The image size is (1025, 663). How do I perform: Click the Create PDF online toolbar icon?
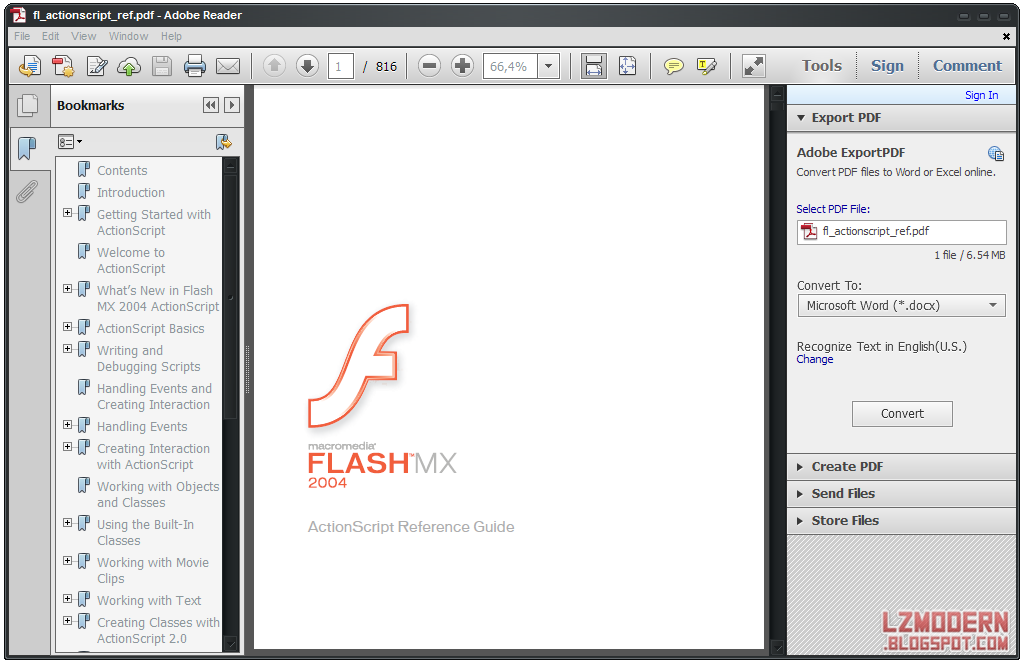point(30,66)
